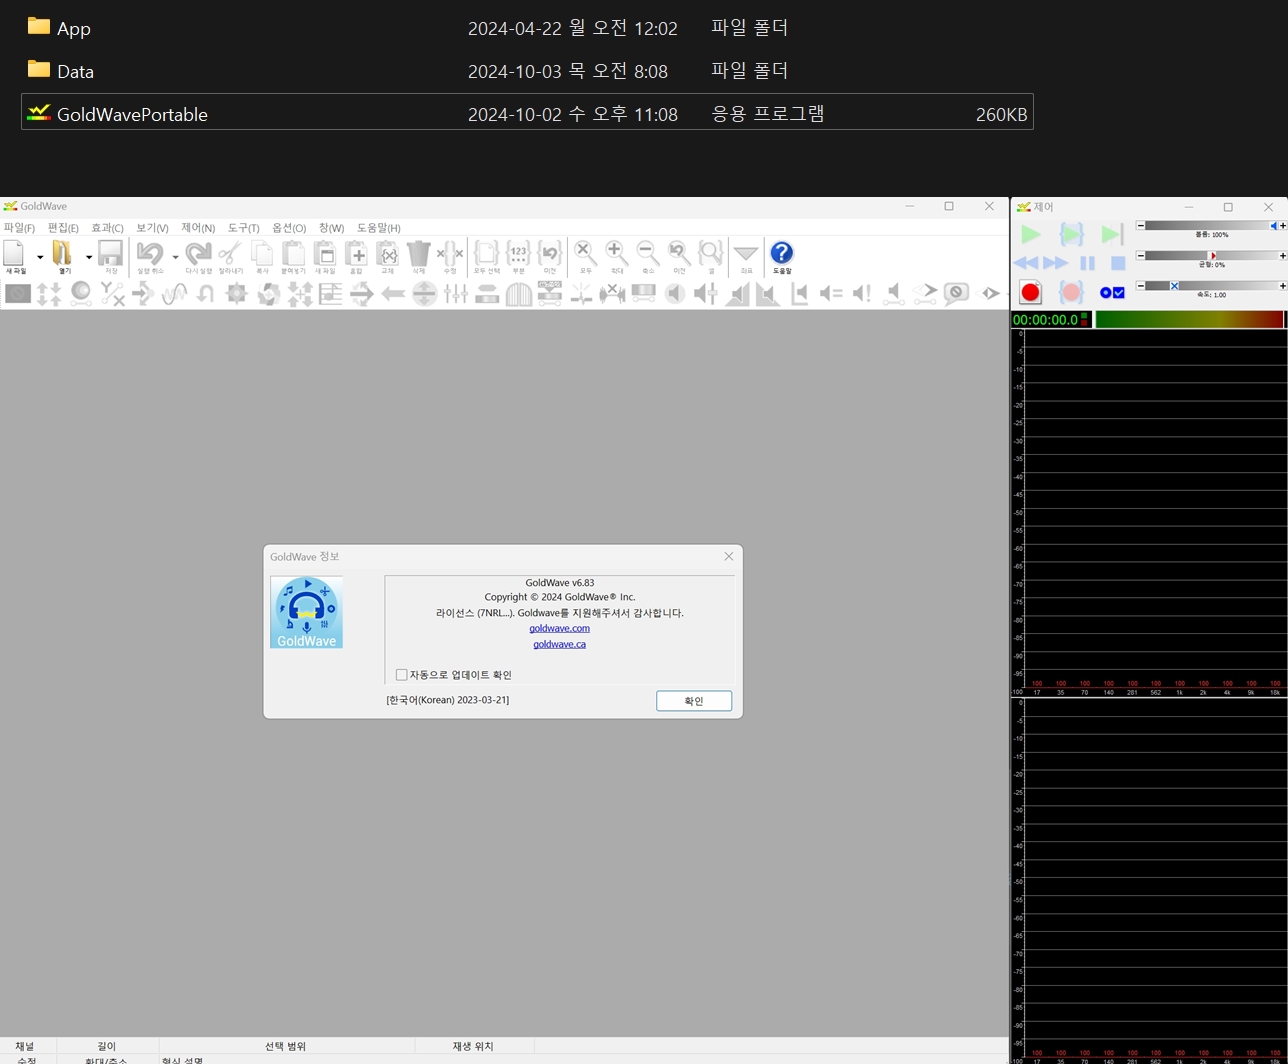Click the sine-wave effect icon in effects bar
This screenshot has width=1288, height=1064.
coord(175,294)
